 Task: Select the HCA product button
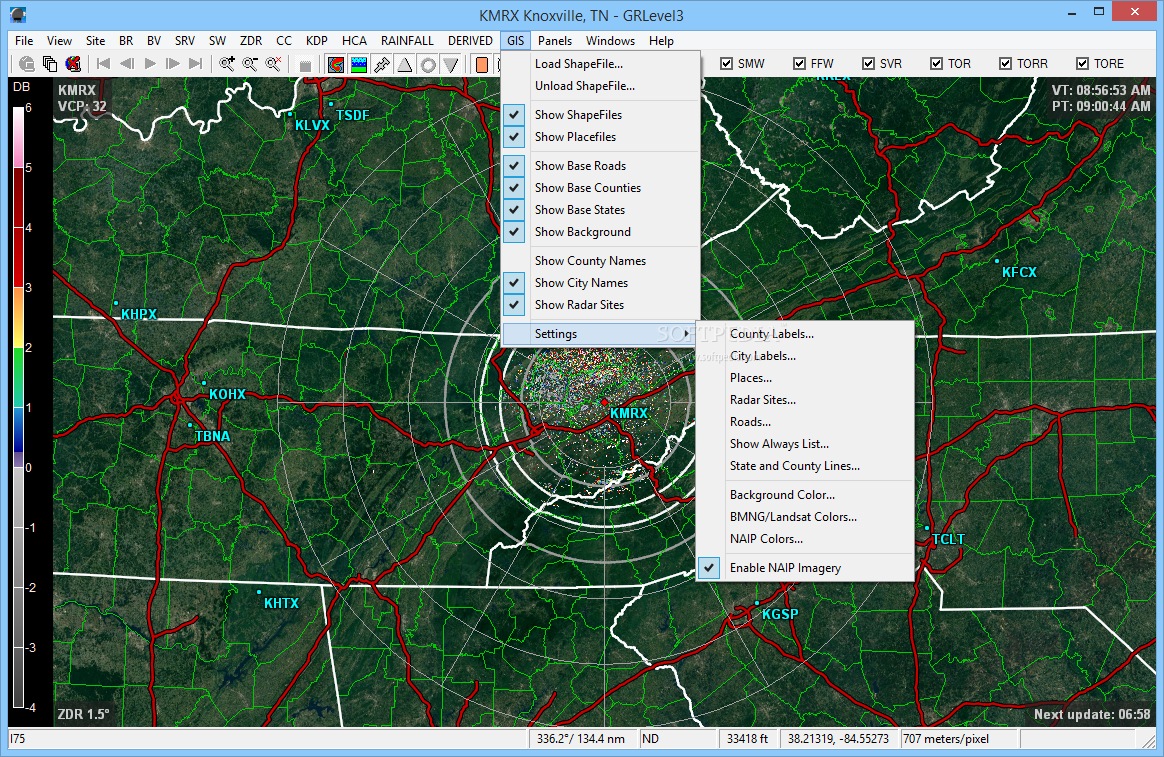[x=354, y=41]
